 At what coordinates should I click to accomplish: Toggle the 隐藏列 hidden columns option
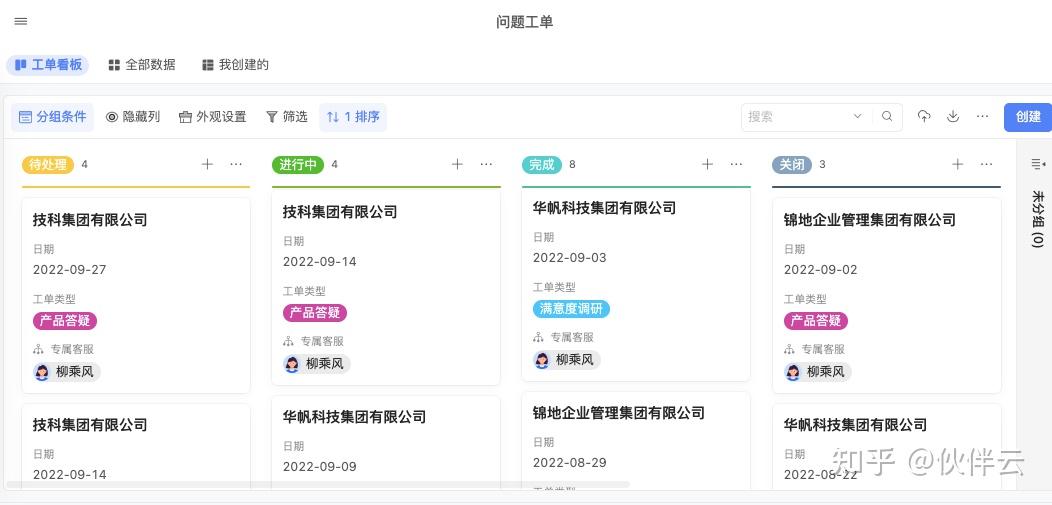(133, 117)
